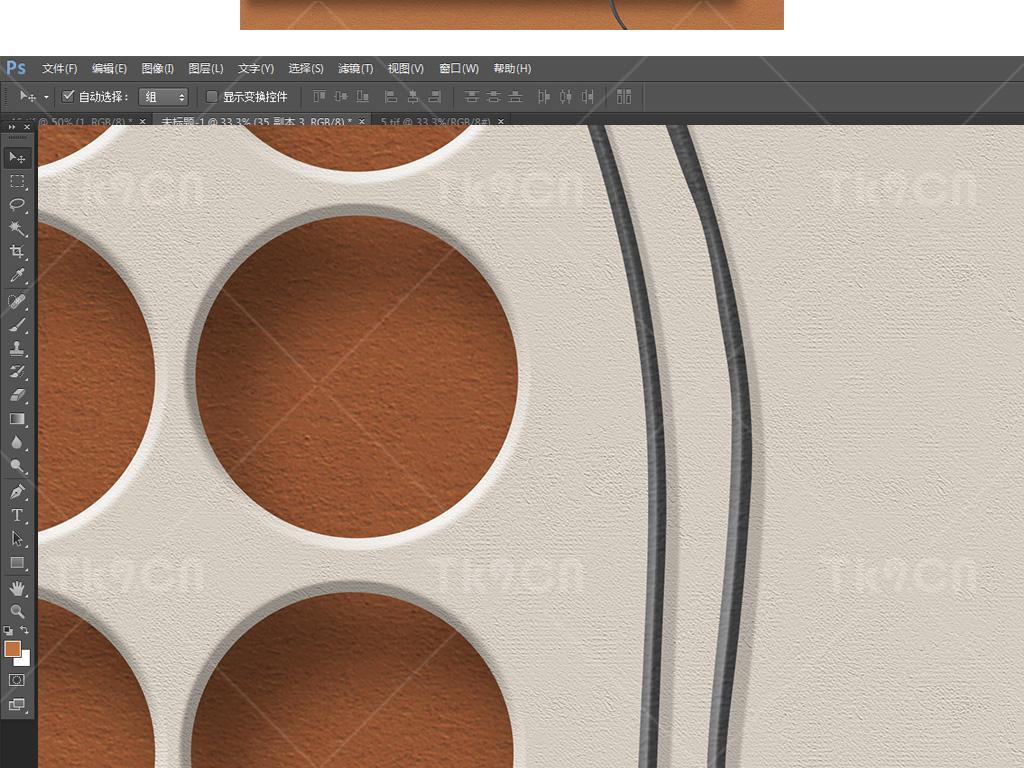Toggle Quick Mask mode
The height and width of the screenshot is (768, 1024).
tap(17, 680)
